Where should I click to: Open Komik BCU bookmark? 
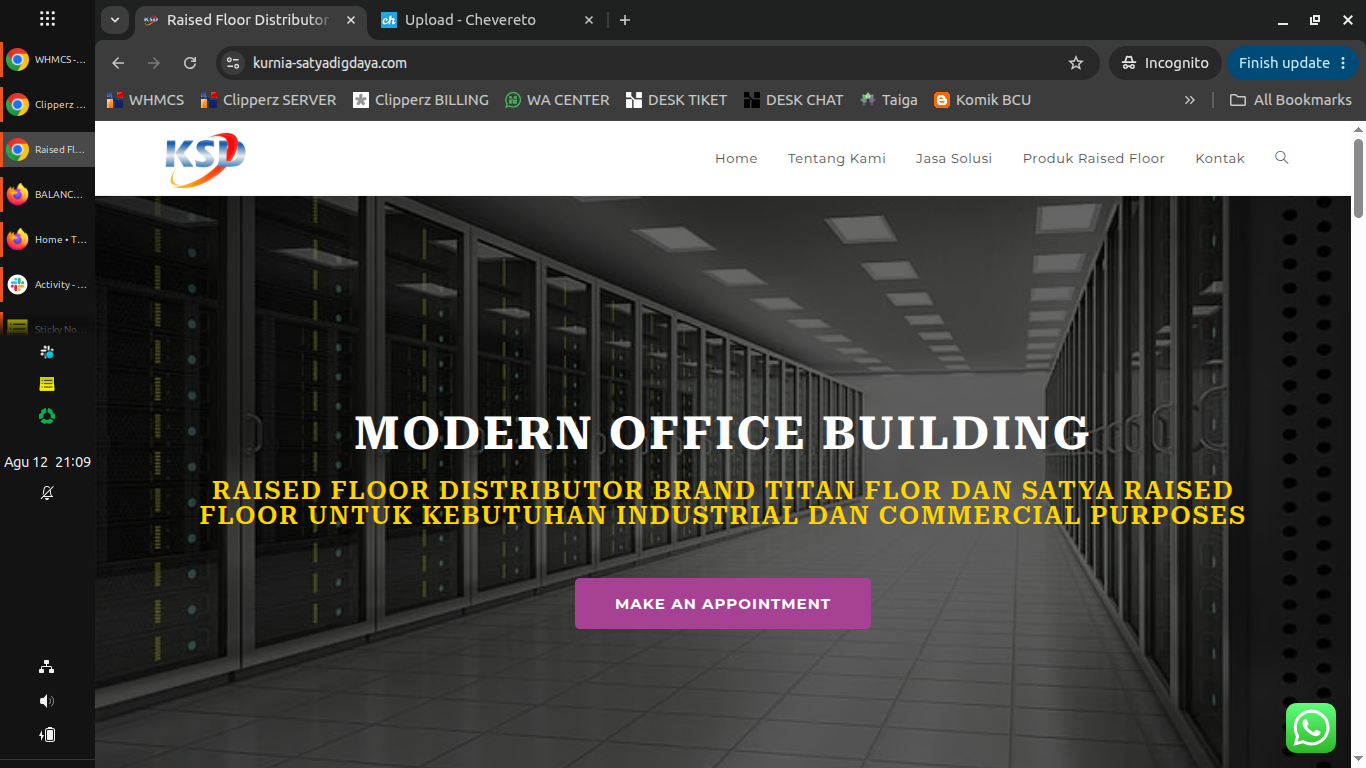click(x=982, y=100)
